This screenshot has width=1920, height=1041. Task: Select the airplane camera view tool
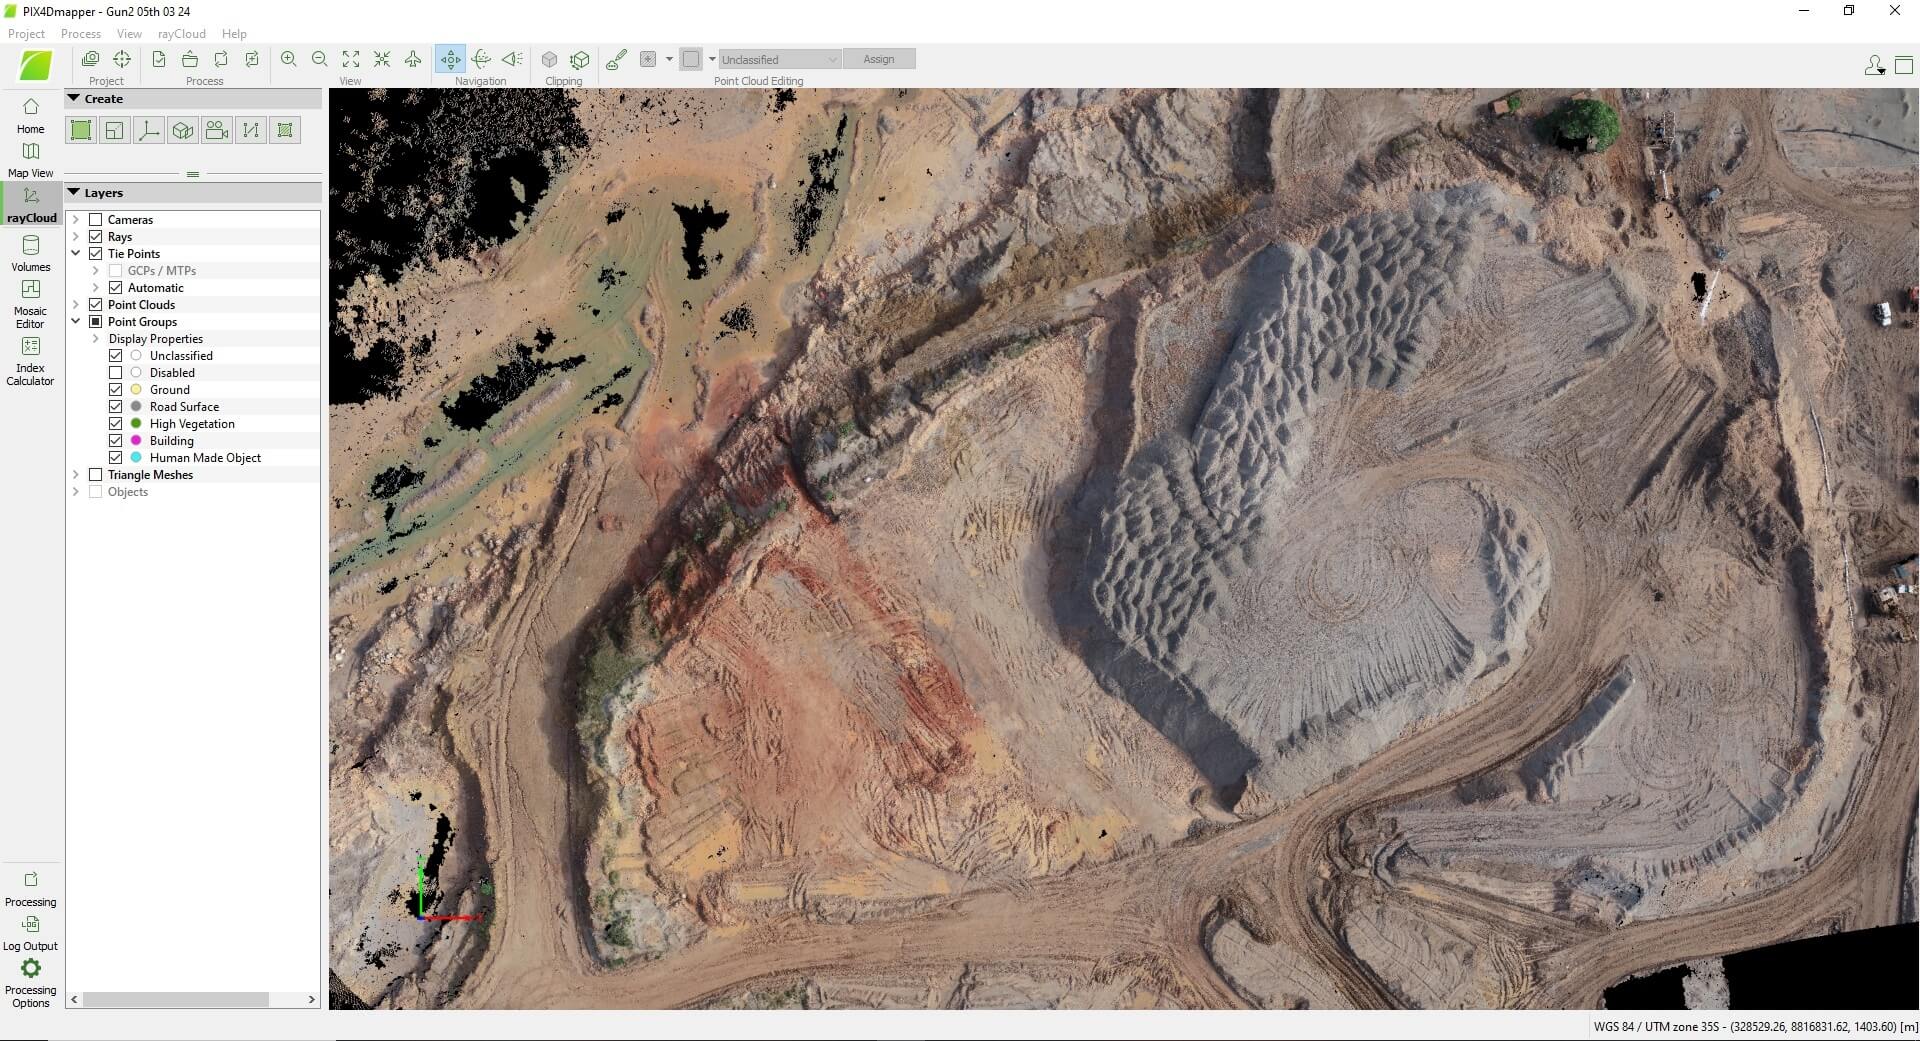coord(413,59)
